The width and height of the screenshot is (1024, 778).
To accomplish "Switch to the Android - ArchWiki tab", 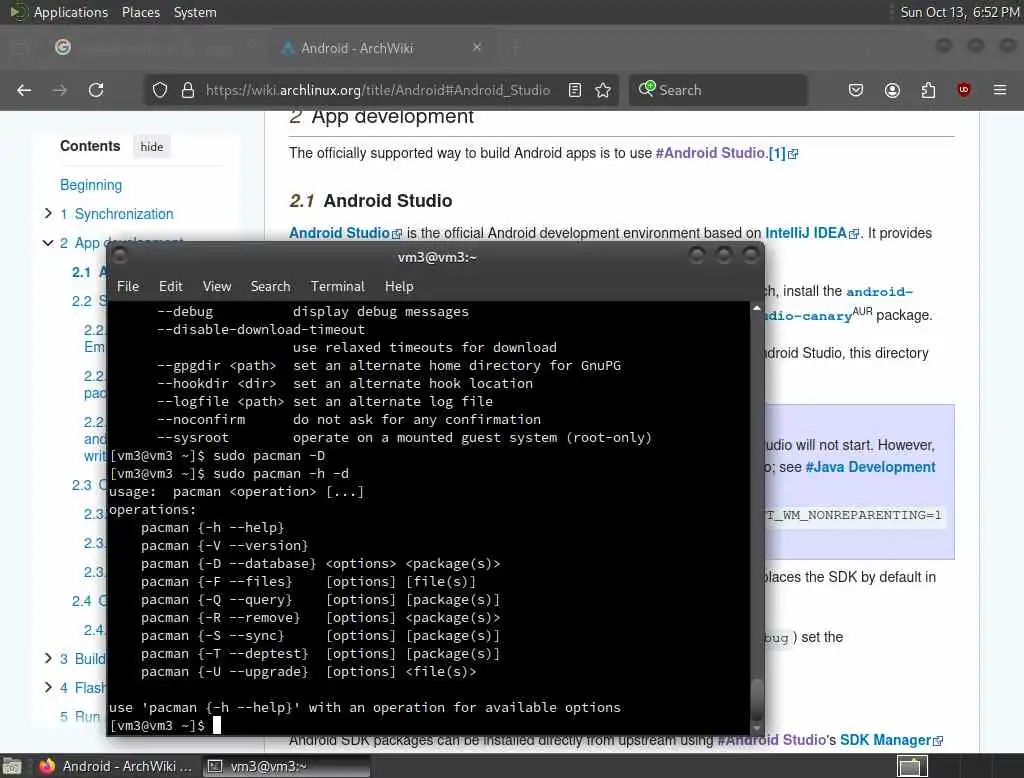I will coord(381,48).
